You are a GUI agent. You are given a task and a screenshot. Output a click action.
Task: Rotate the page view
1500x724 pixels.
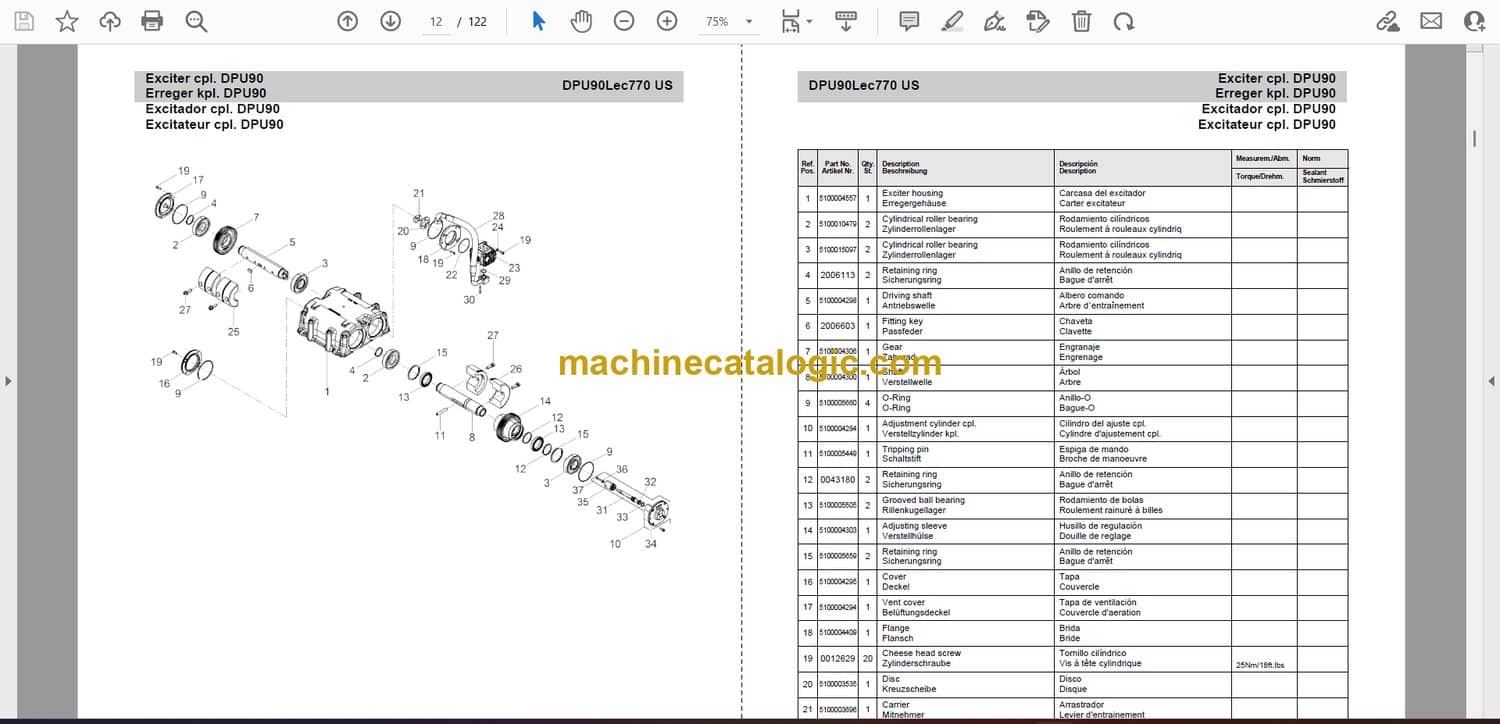[1124, 21]
